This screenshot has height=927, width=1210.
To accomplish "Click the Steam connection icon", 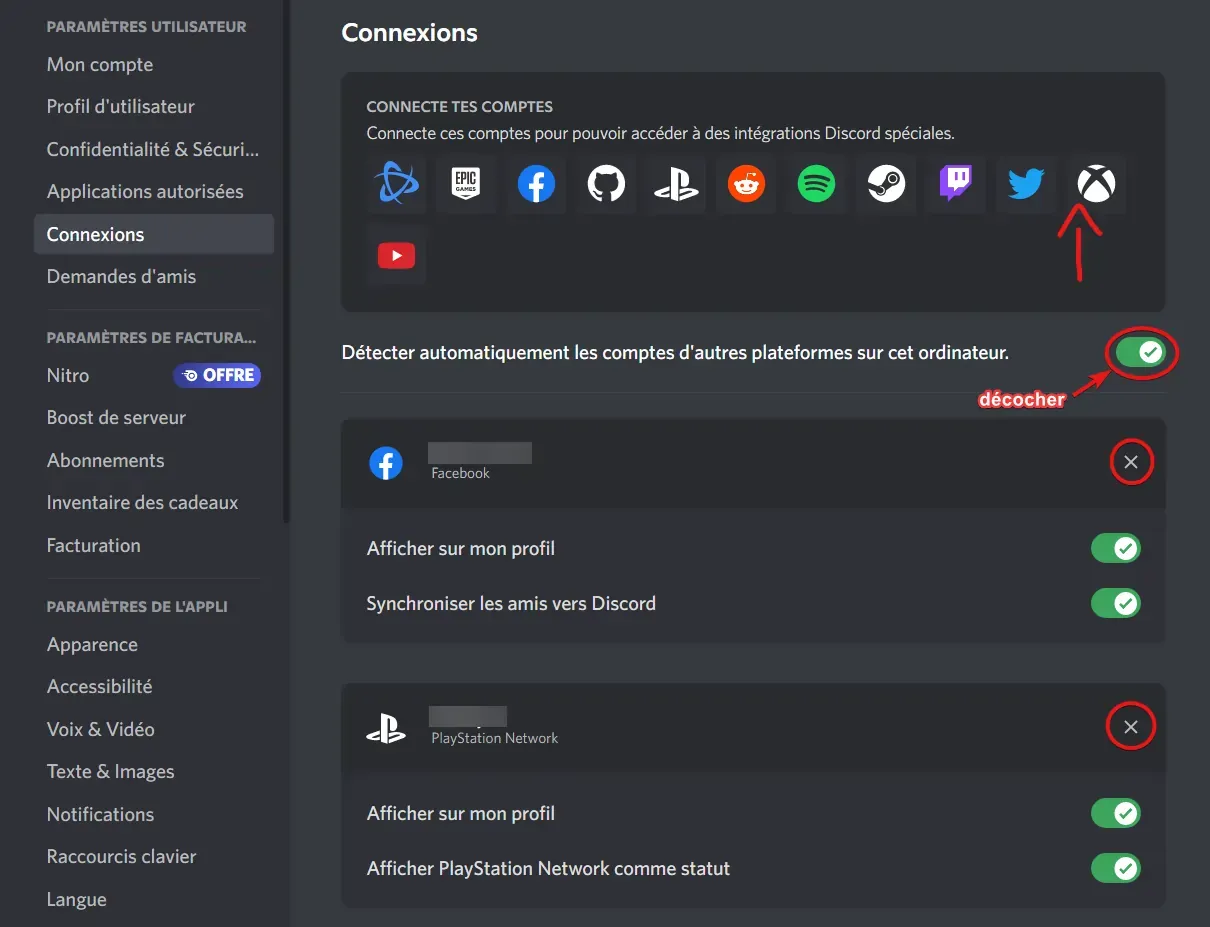I will [886, 184].
